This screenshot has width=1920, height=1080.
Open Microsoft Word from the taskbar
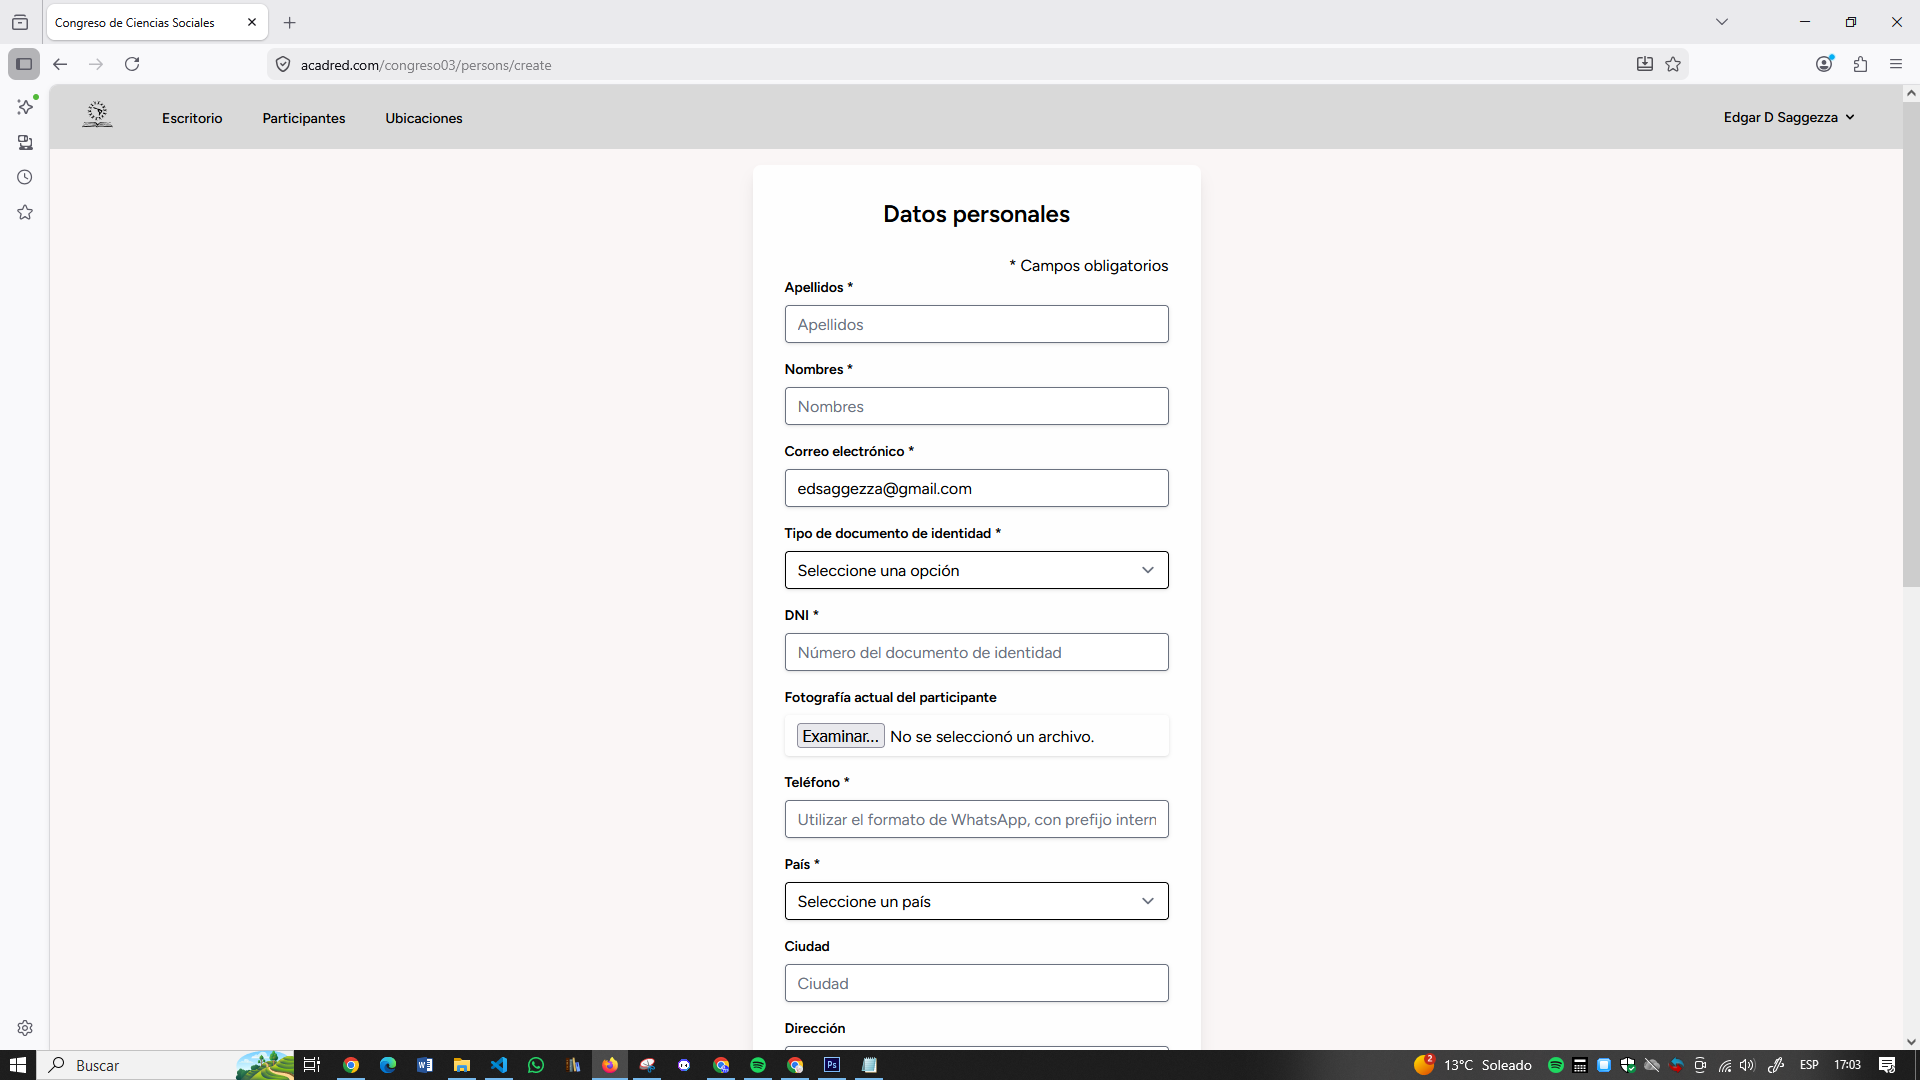(x=425, y=1065)
